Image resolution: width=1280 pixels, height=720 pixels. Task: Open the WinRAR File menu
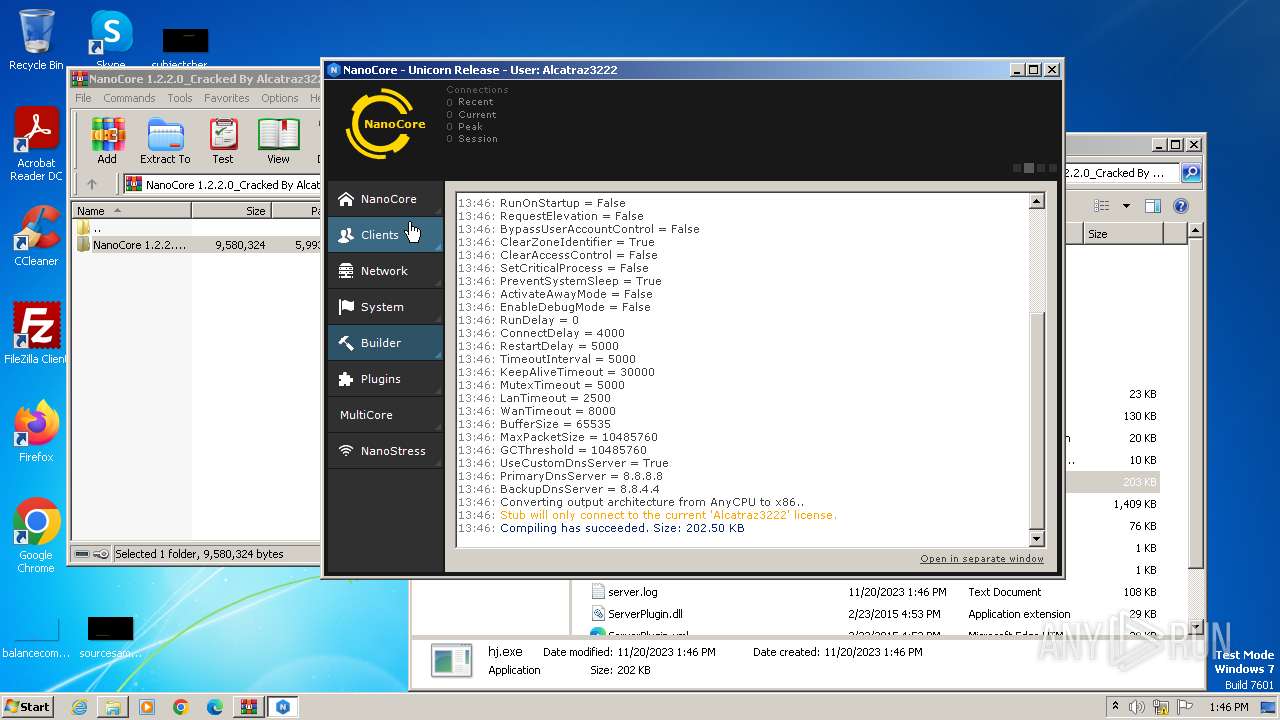[x=83, y=98]
